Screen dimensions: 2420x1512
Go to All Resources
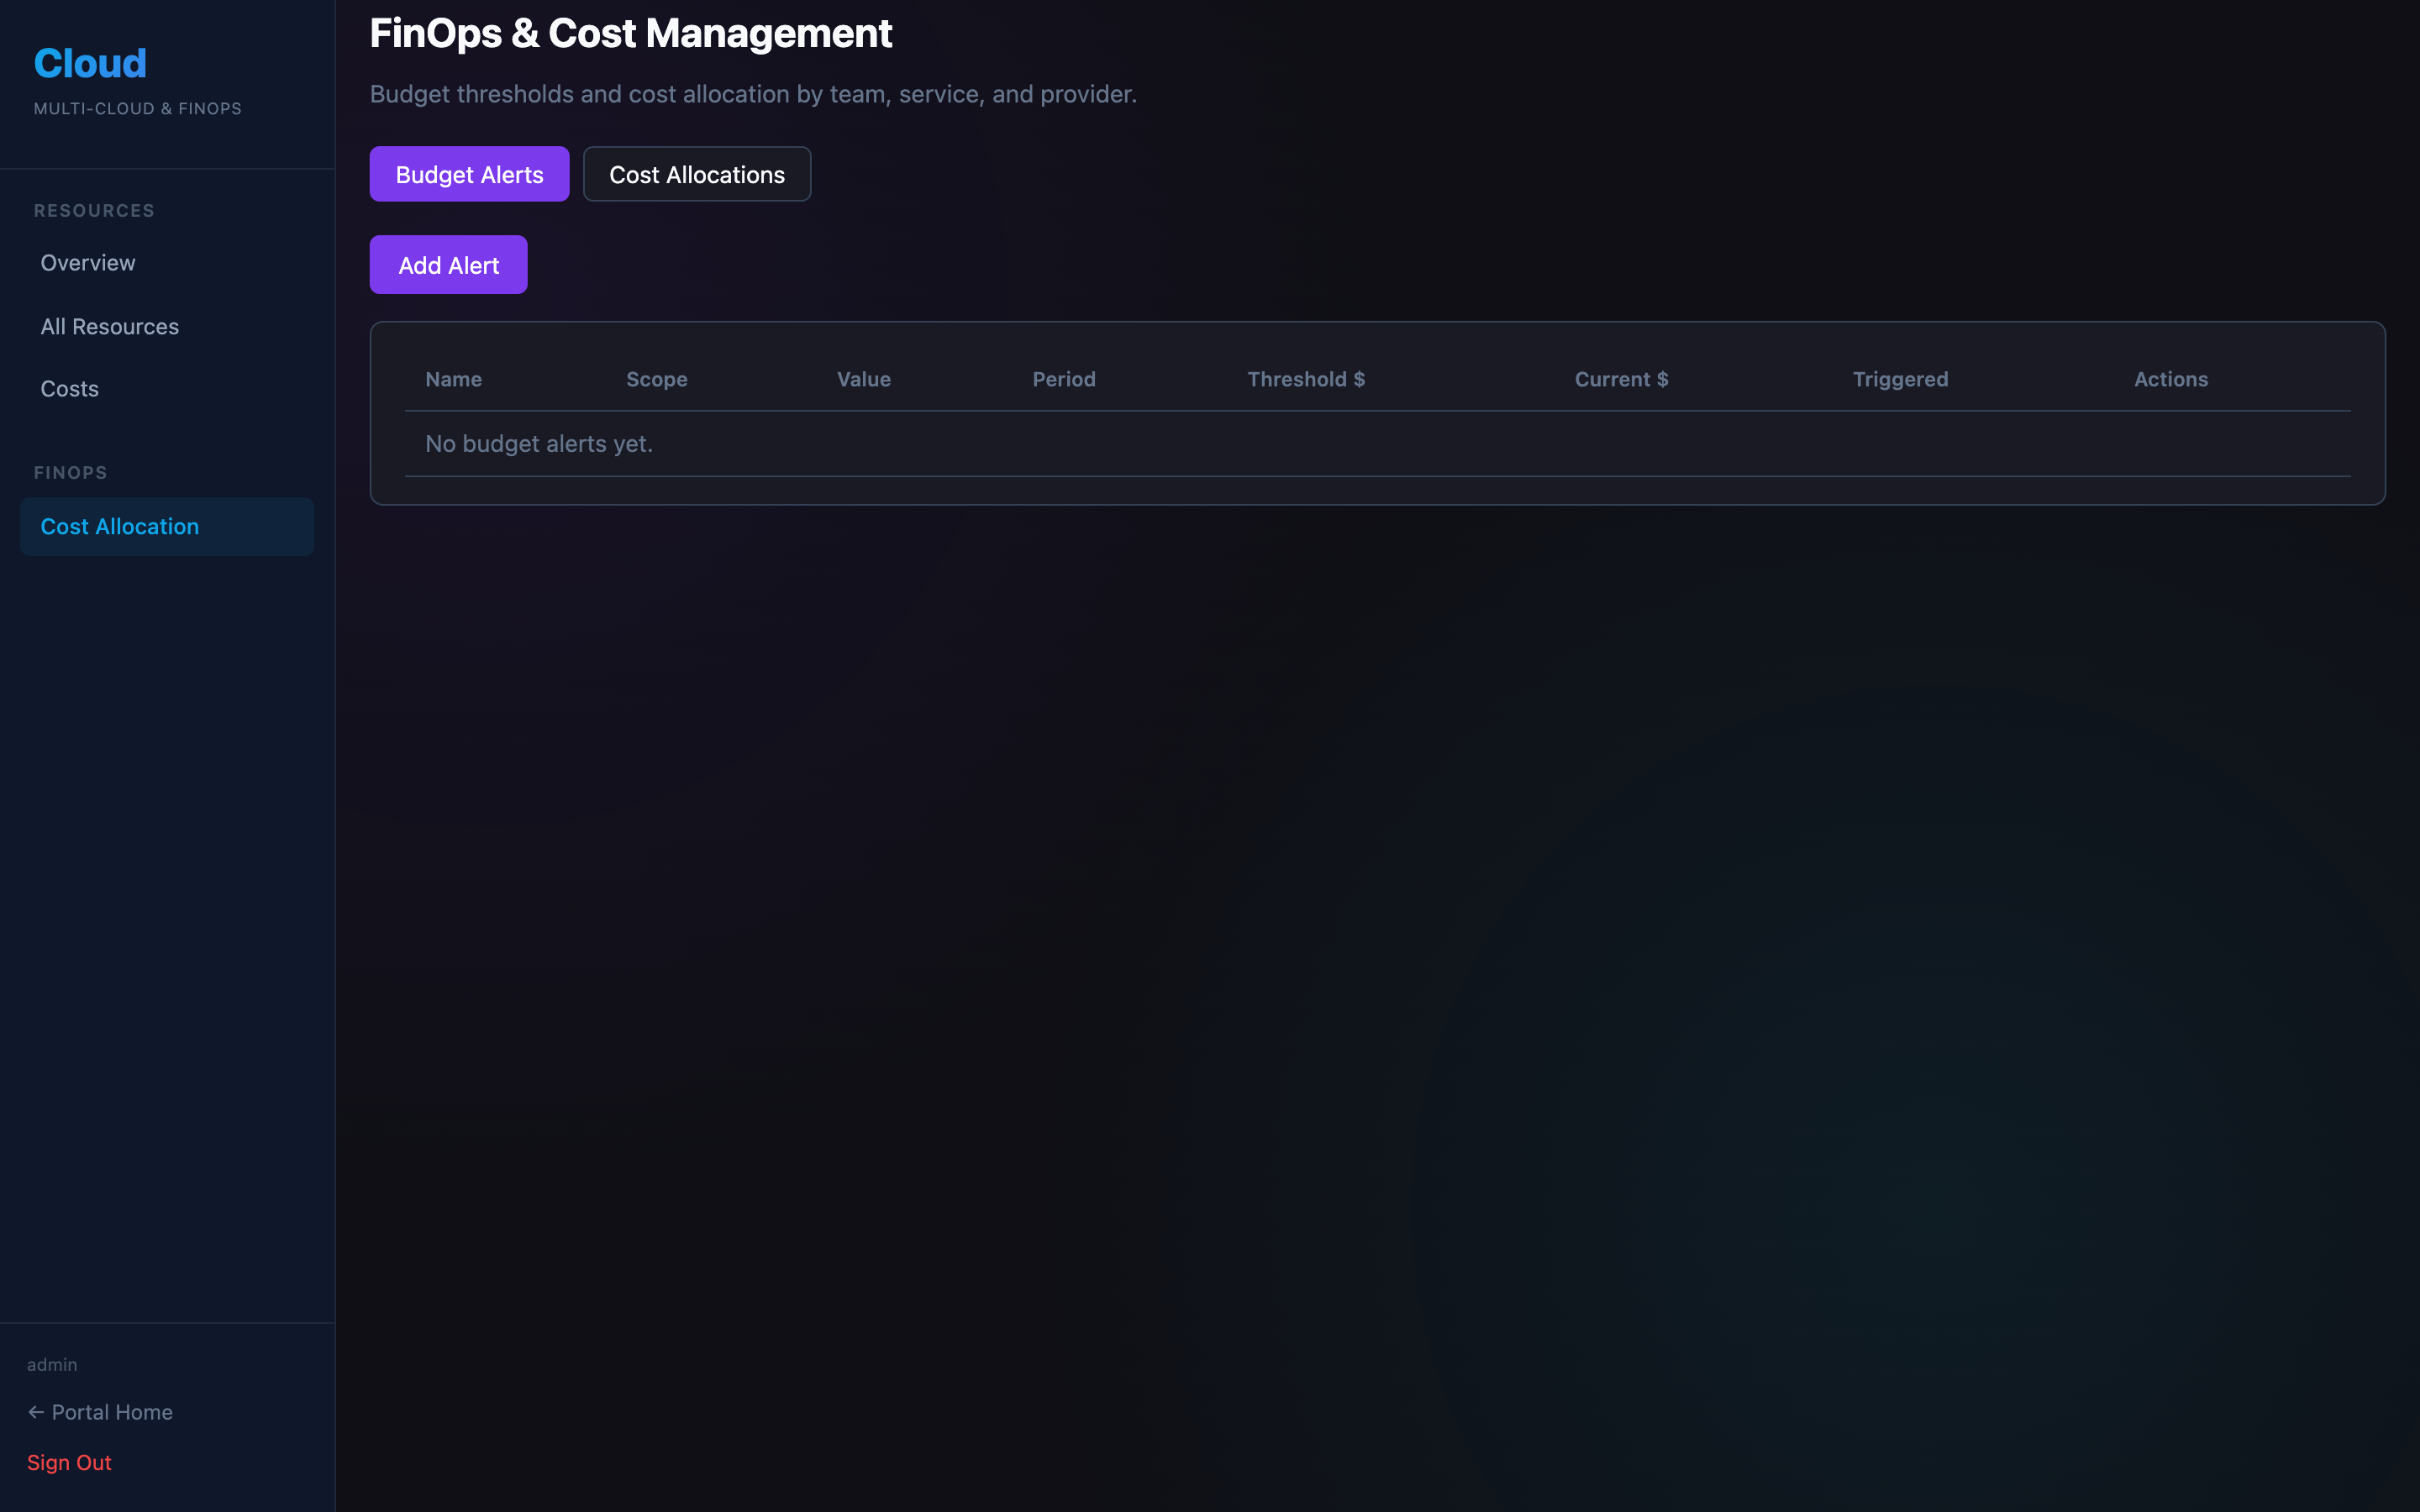(110, 327)
